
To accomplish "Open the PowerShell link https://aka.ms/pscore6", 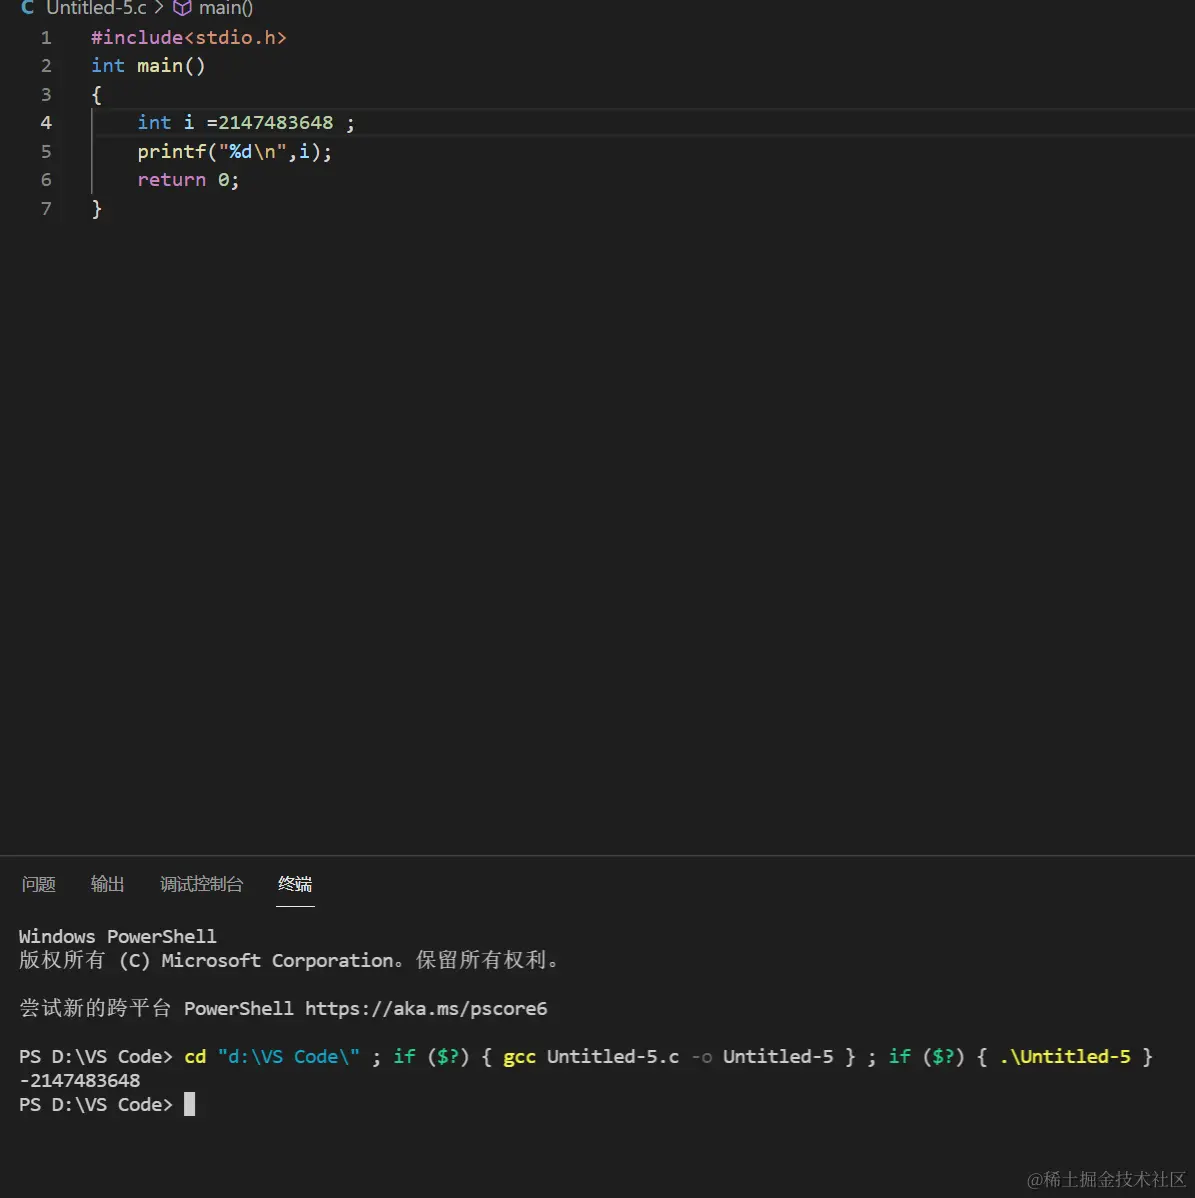I will point(427,1008).
